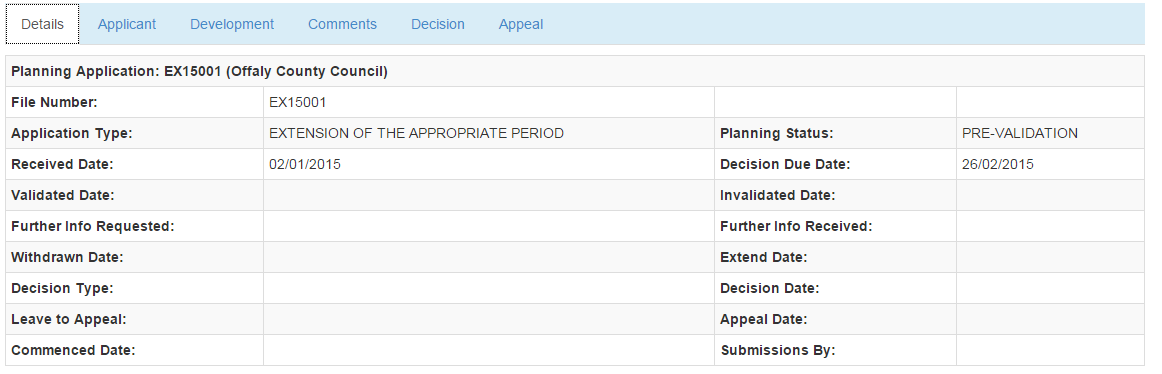The image size is (1162, 374).
Task: Click the Invalidated Date label
Action: (x=777, y=196)
